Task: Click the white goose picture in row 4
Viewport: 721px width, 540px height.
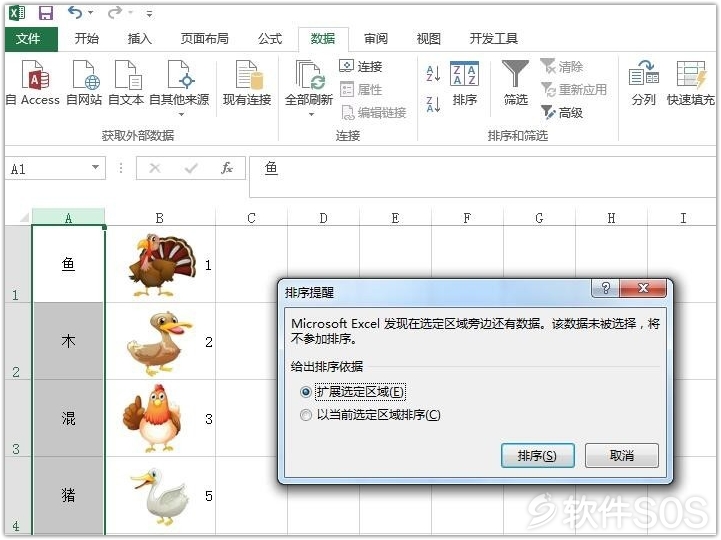Action: (x=161, y=496)
